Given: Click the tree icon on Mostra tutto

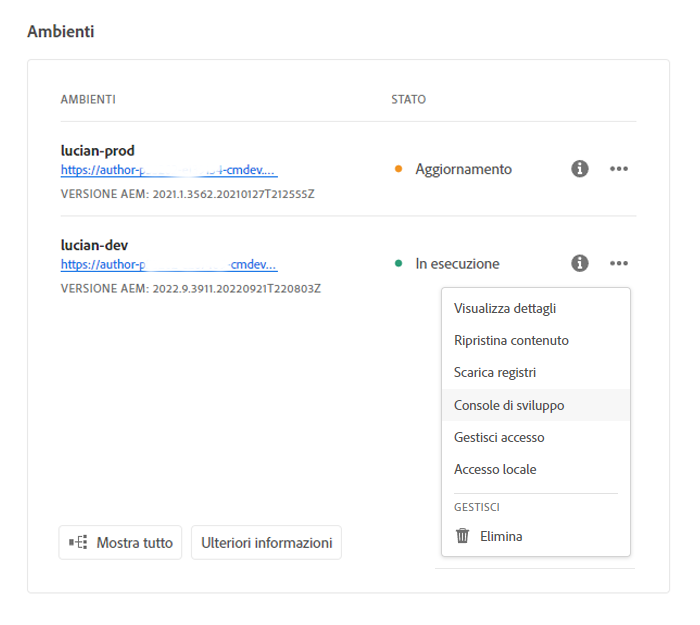Looking at the screenshot, I should (x=78, y=543).
